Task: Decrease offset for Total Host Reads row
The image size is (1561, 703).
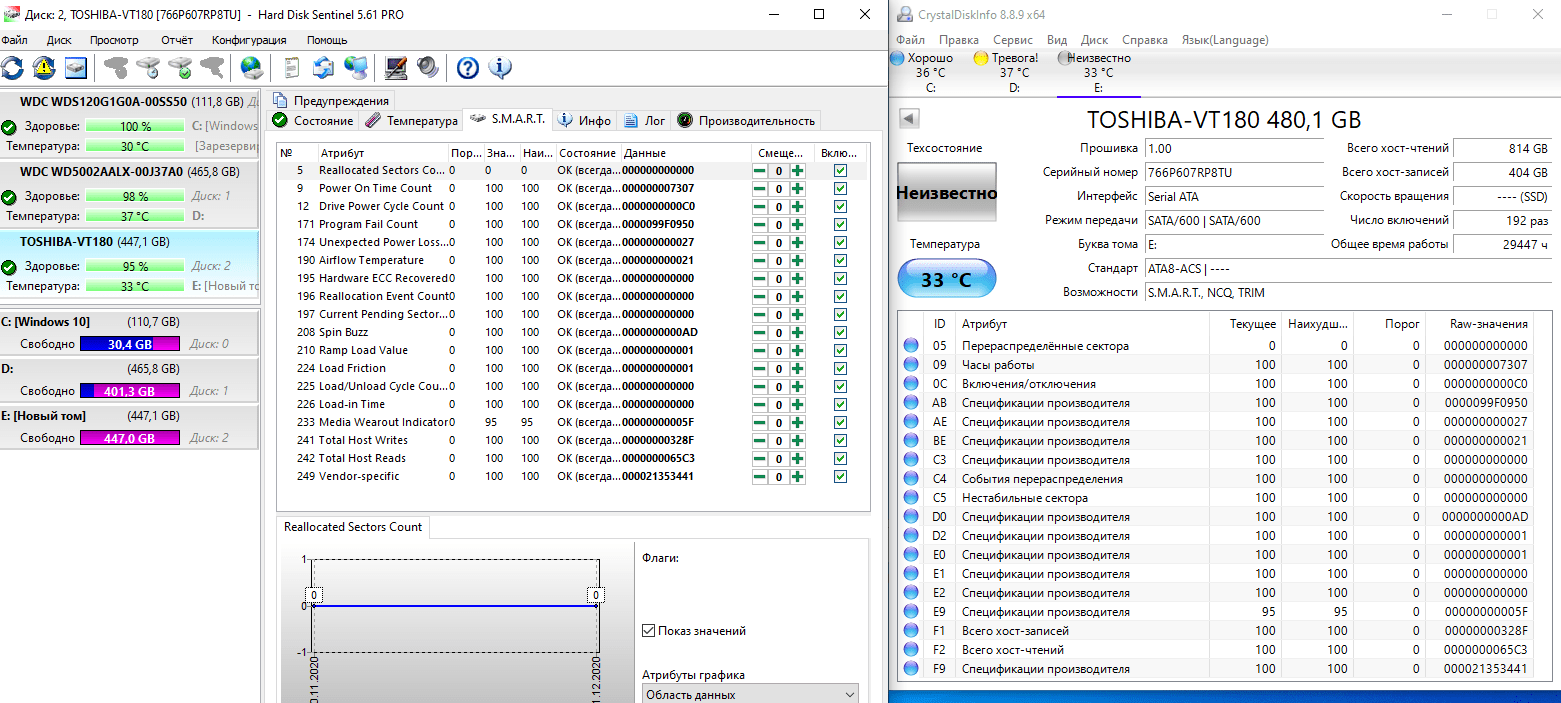Action: click(x=760, y=458)
